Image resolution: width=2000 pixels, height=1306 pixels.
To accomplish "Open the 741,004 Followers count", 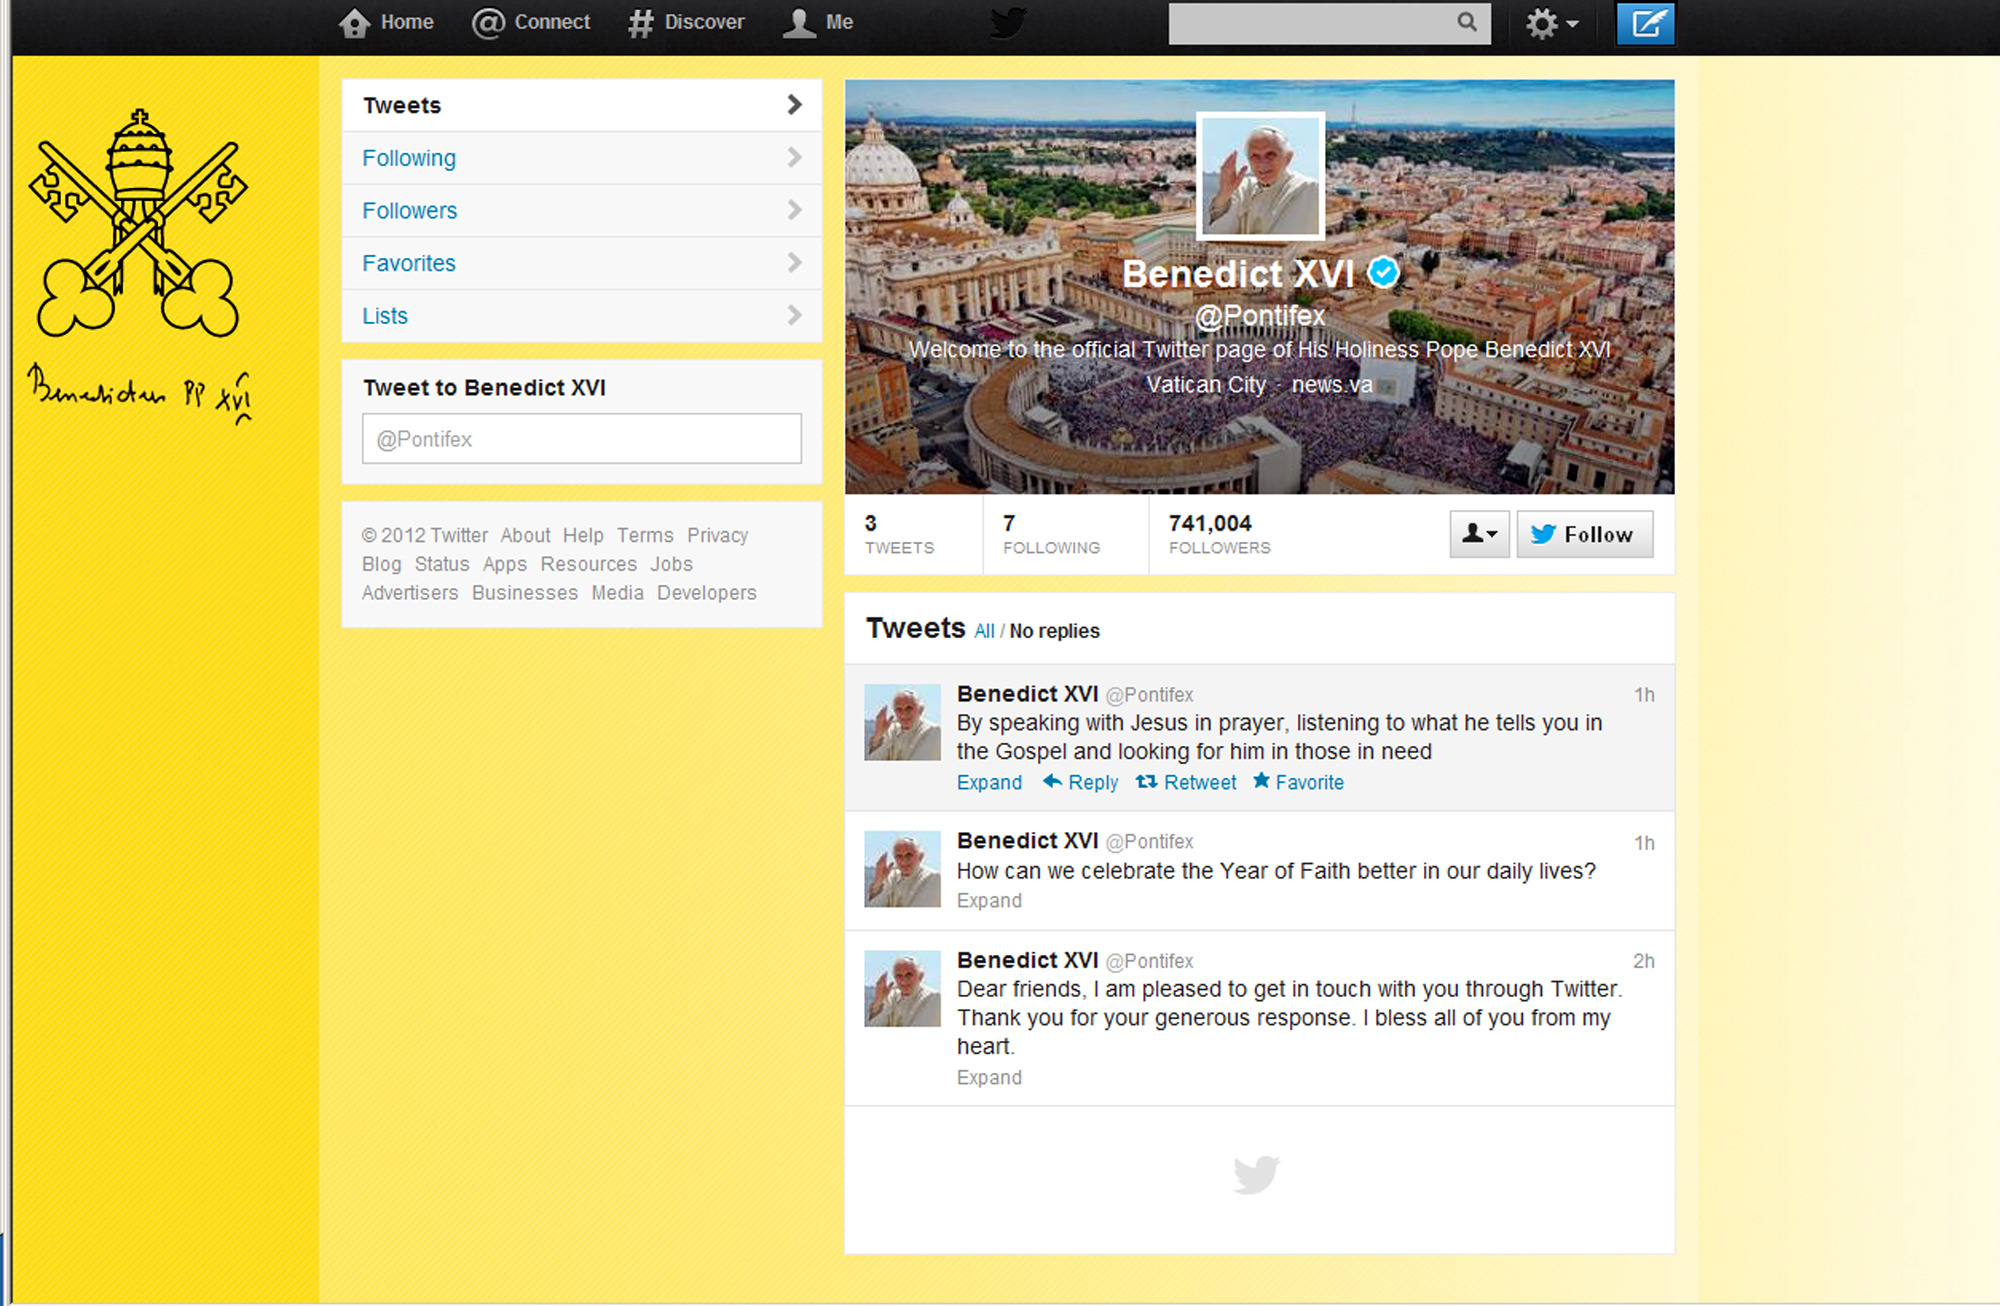I will pyautogui.click(x=1219, y=534).
